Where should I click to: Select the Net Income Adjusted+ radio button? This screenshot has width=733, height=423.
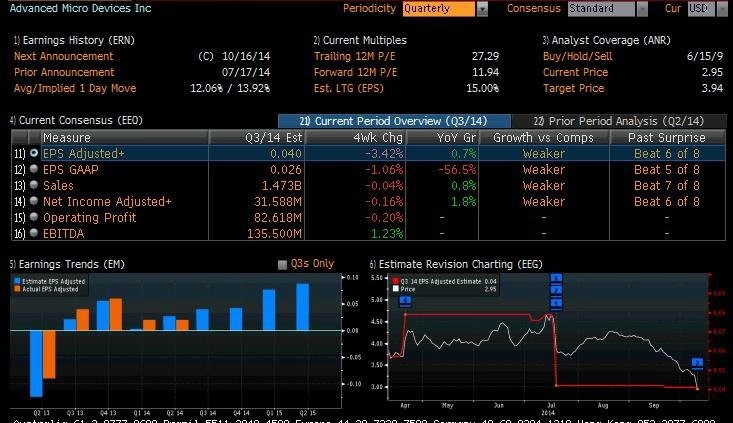(34, 201)
